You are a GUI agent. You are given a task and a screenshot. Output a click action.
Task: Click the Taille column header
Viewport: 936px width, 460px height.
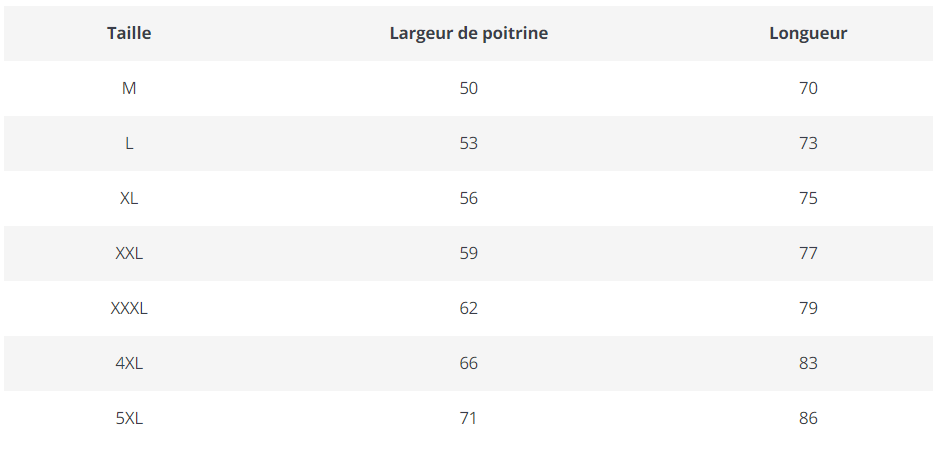pos(129,33)
